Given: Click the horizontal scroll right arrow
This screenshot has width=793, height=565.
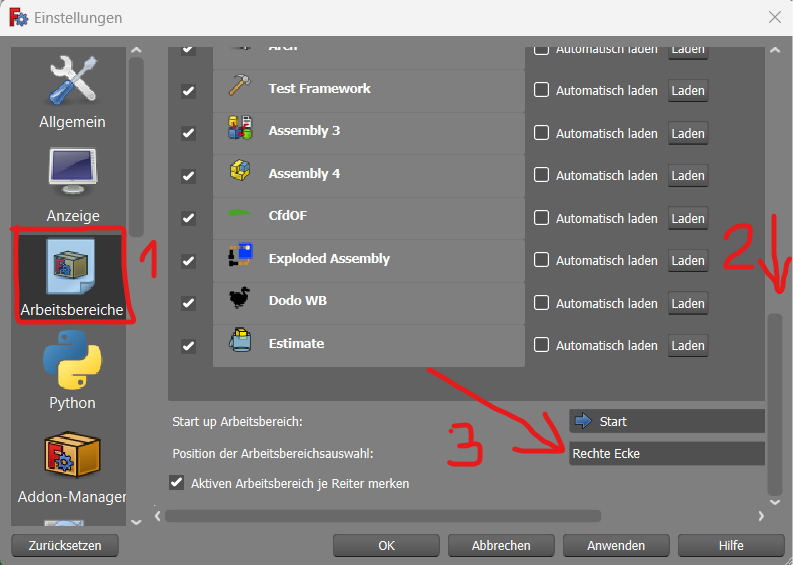Looking at the screenshot, I should click(x=761, y=516).
